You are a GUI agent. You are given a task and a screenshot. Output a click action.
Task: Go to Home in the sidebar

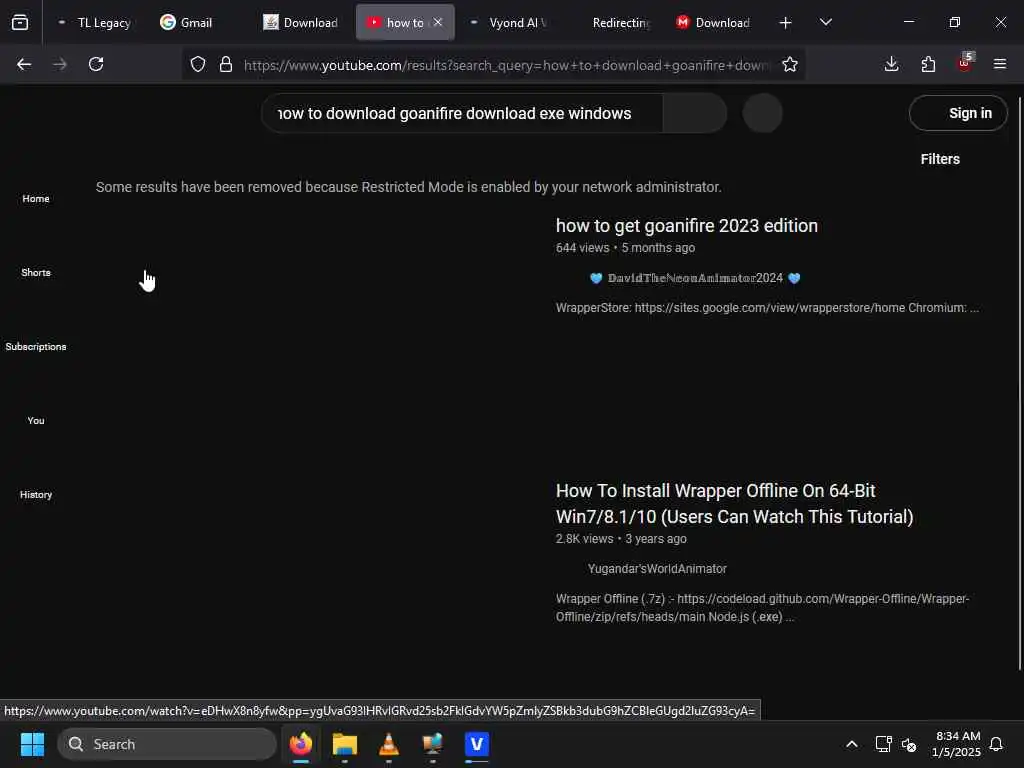pyautogui.click(x=36, y=199)
